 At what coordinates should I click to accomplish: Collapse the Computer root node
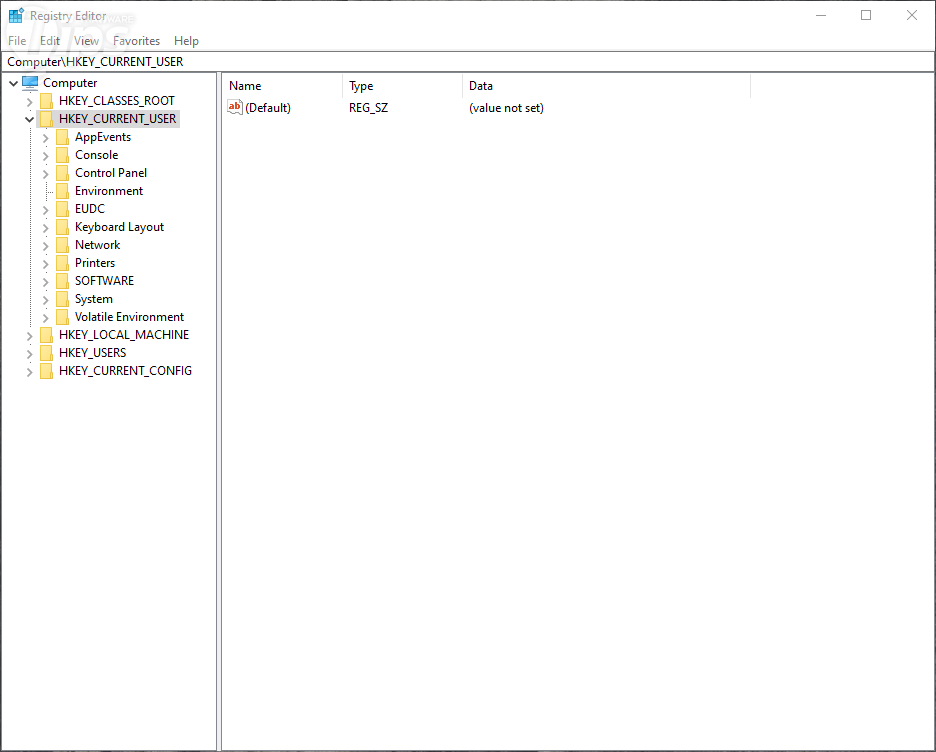(13, 84)
